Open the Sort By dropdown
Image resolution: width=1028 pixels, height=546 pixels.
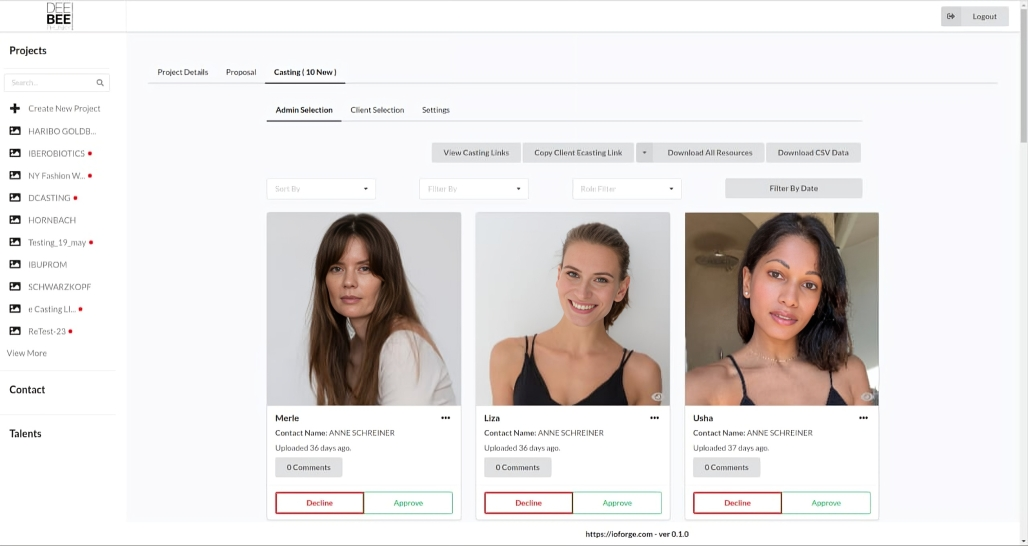click(321, 189)
